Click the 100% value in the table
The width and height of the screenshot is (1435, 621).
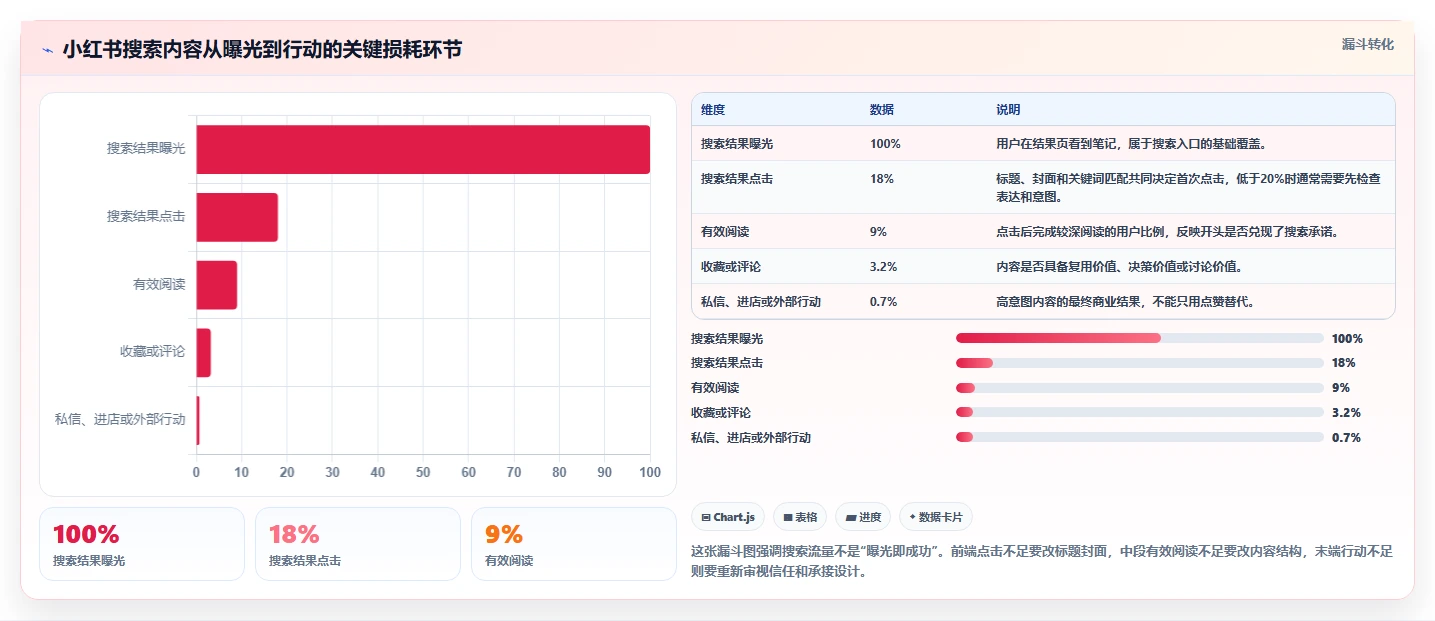pos(885,144)
